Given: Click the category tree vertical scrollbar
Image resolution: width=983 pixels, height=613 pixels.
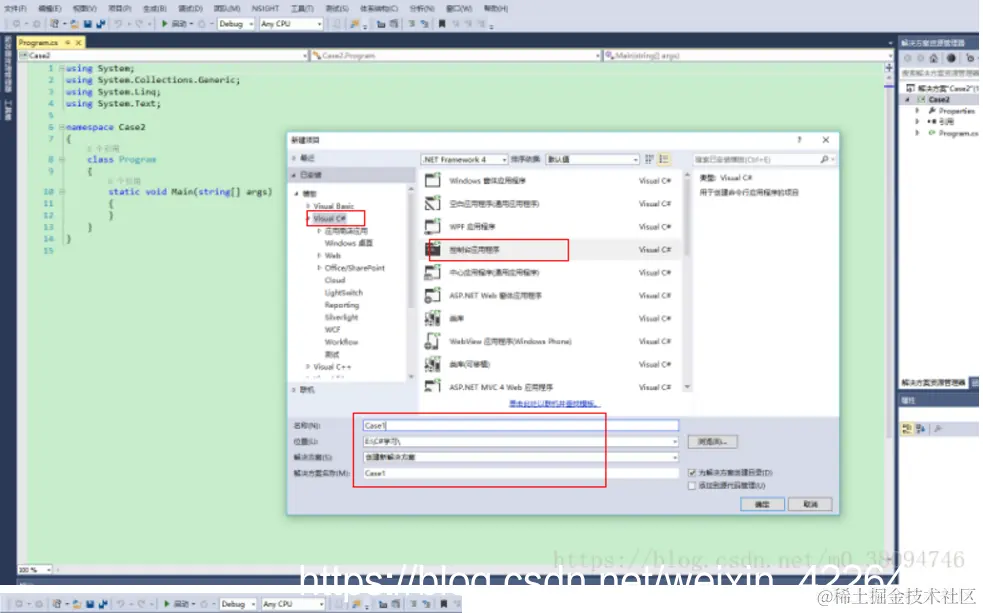Looking at the screenshot, I should click(x=411, y=282).
